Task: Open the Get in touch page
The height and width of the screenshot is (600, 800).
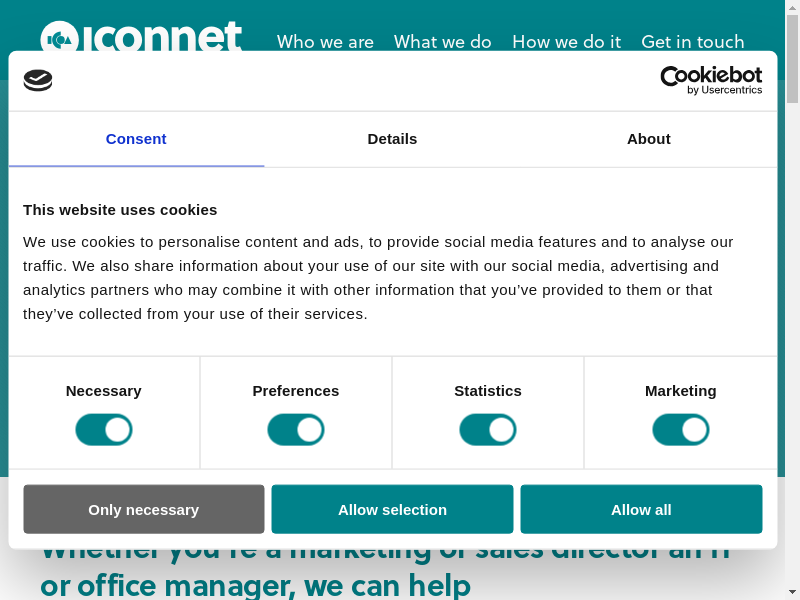Action: tap(692, 41)
